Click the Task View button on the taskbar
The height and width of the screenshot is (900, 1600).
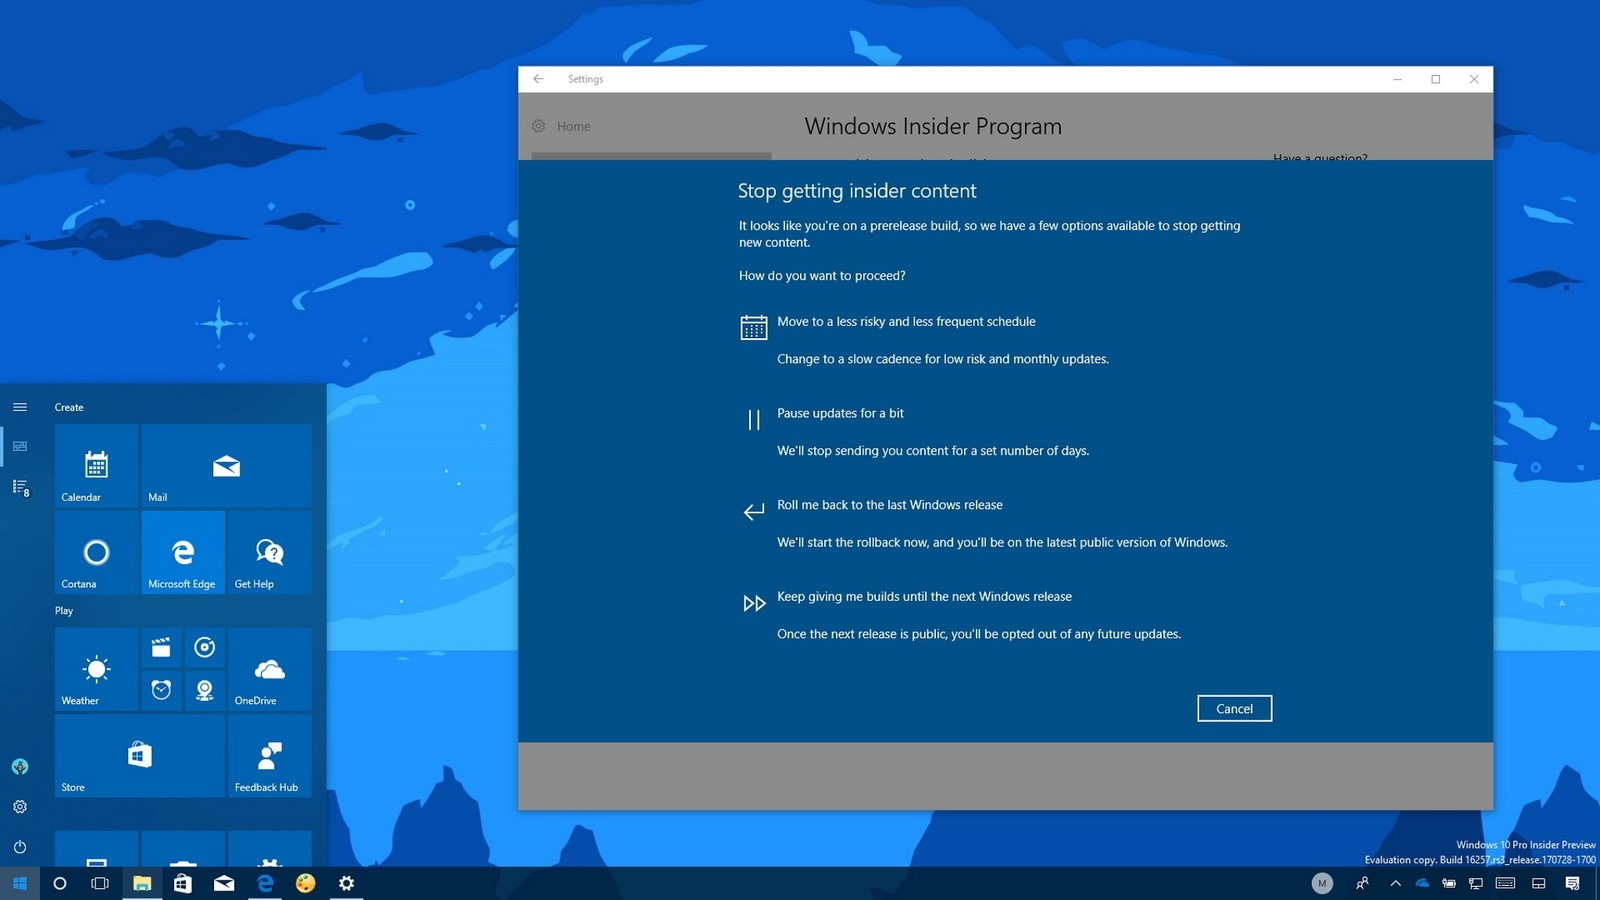point(100,883)
